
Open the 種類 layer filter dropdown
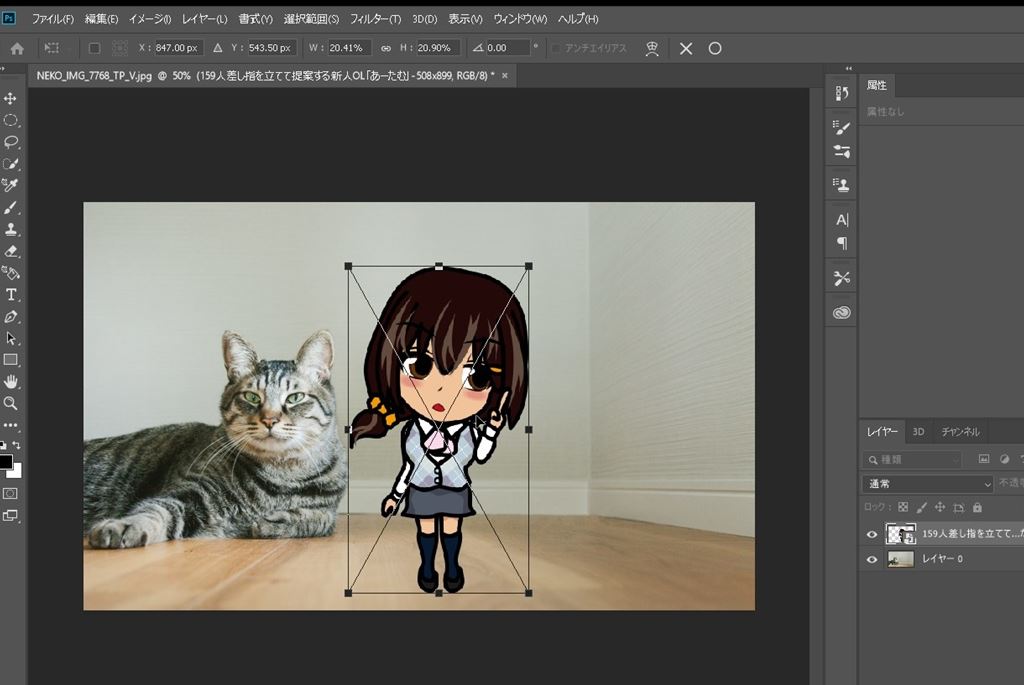(912, 459)
